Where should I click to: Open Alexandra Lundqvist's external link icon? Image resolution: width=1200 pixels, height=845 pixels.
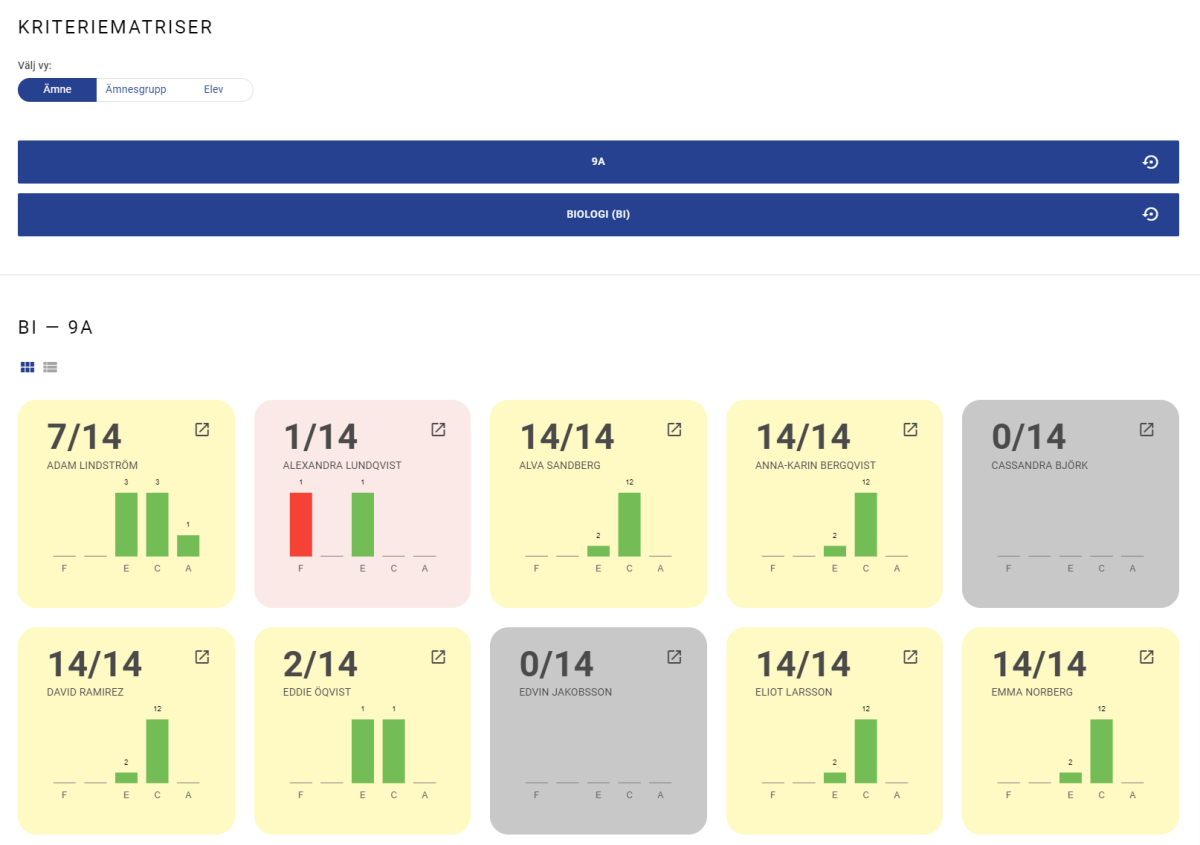438,429
